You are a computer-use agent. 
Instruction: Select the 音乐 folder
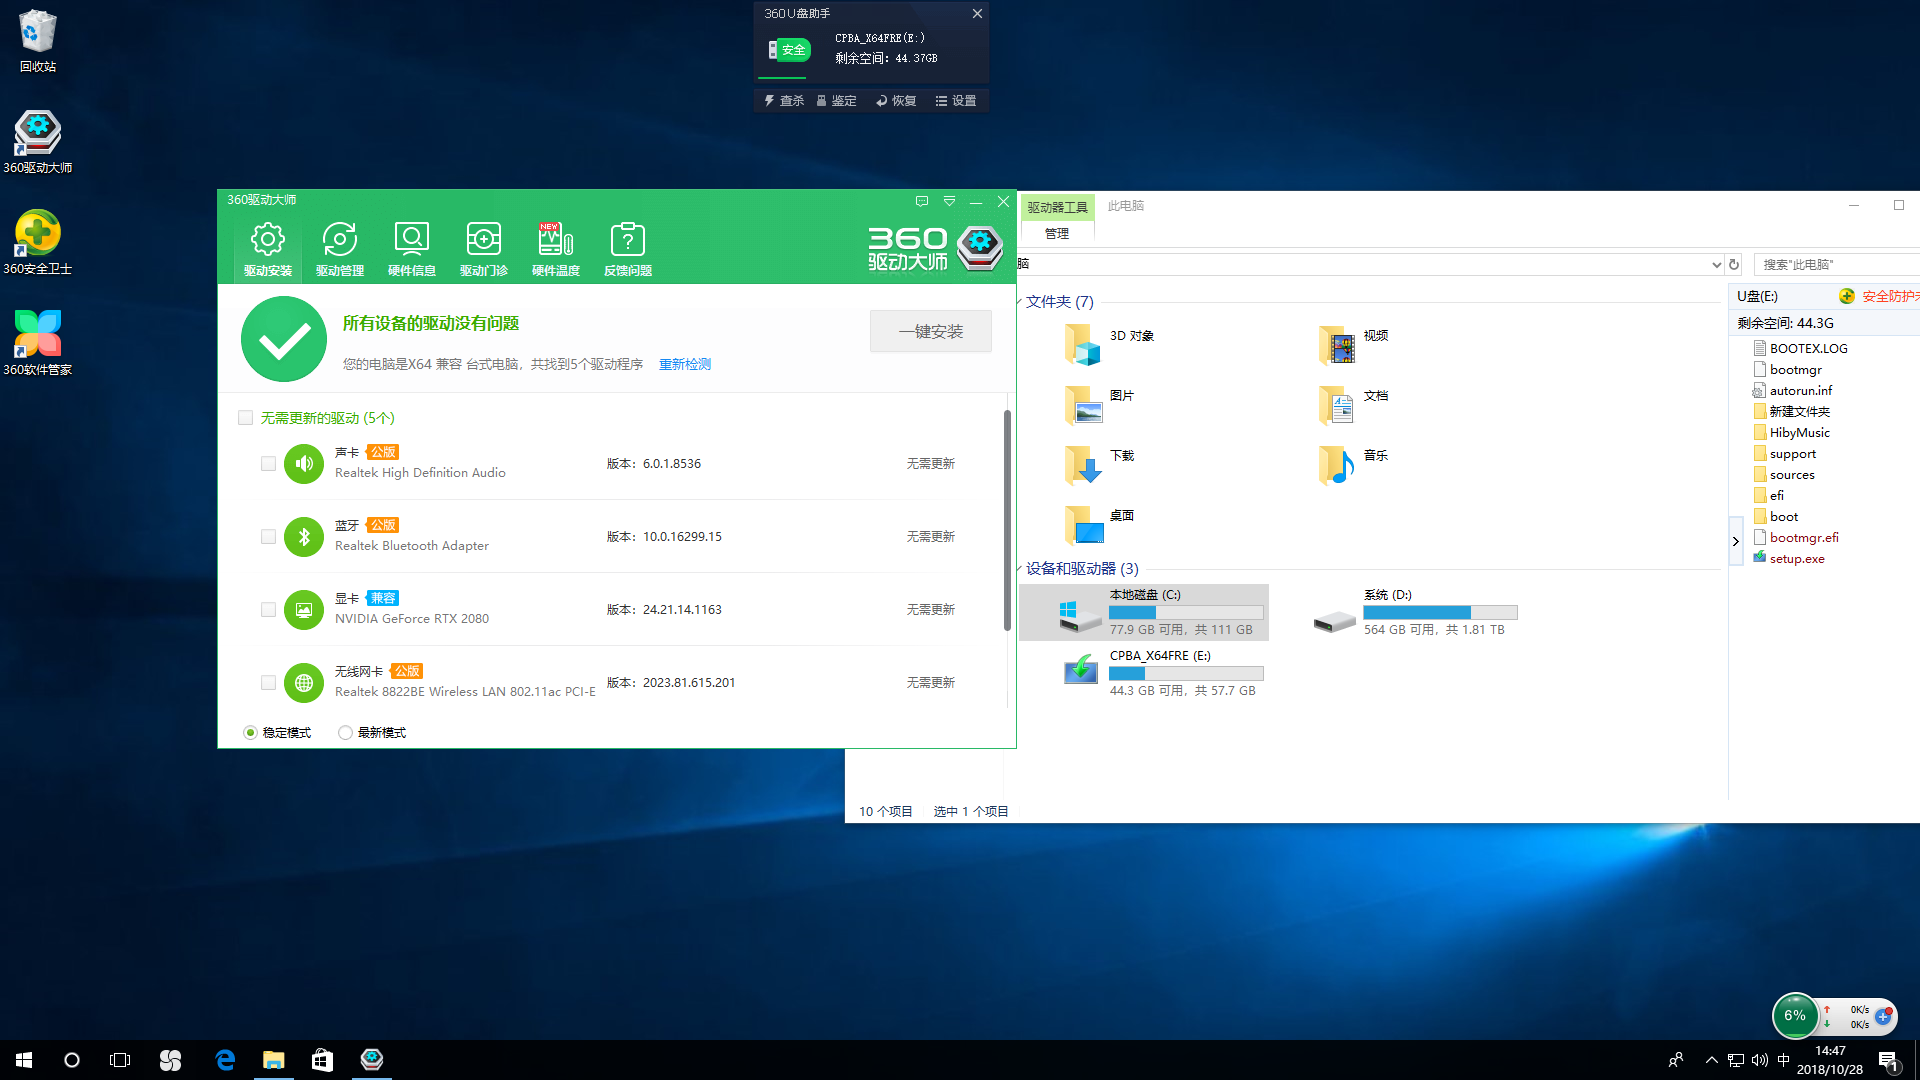(1354, 465)
